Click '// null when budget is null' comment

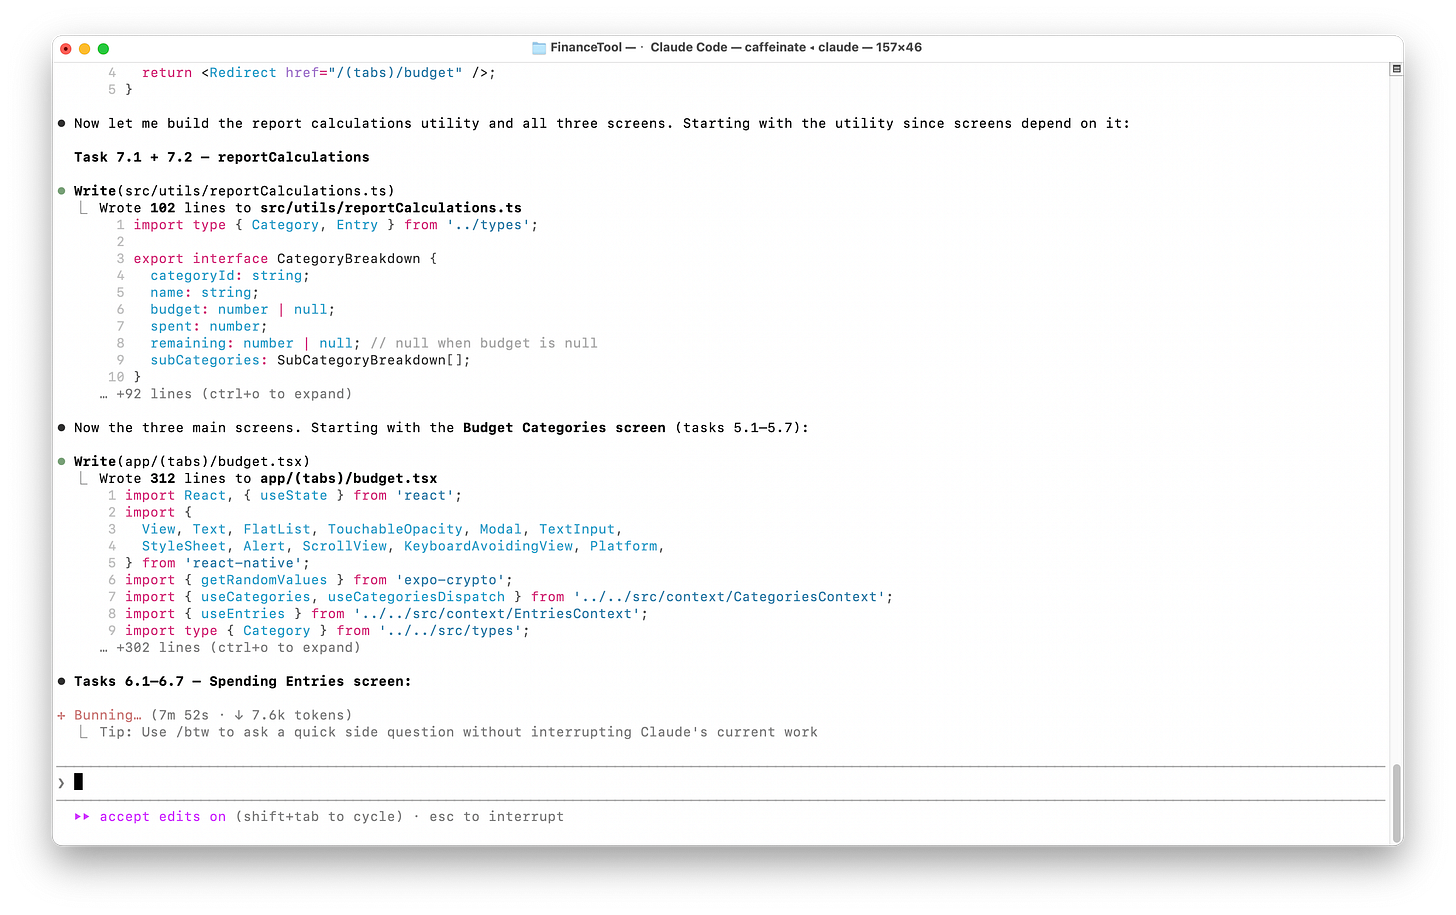click(x=484, y=344)
